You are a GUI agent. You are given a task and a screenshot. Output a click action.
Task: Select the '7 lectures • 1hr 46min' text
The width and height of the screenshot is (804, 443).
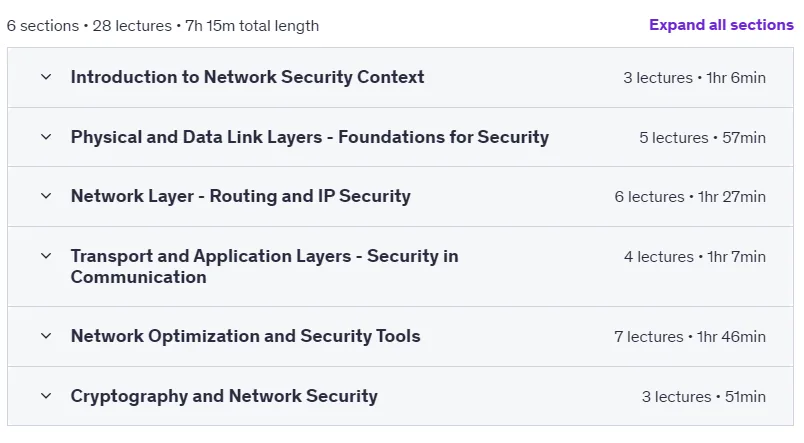tap(690, 336)
